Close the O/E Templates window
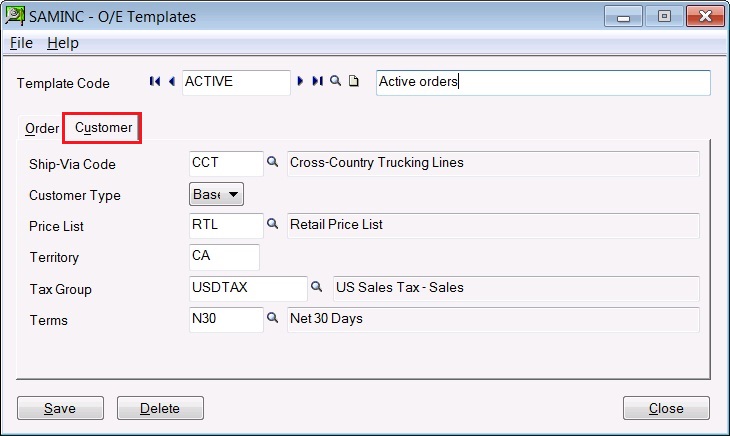Viewport: 730px width, 436px height. (666, 408)
